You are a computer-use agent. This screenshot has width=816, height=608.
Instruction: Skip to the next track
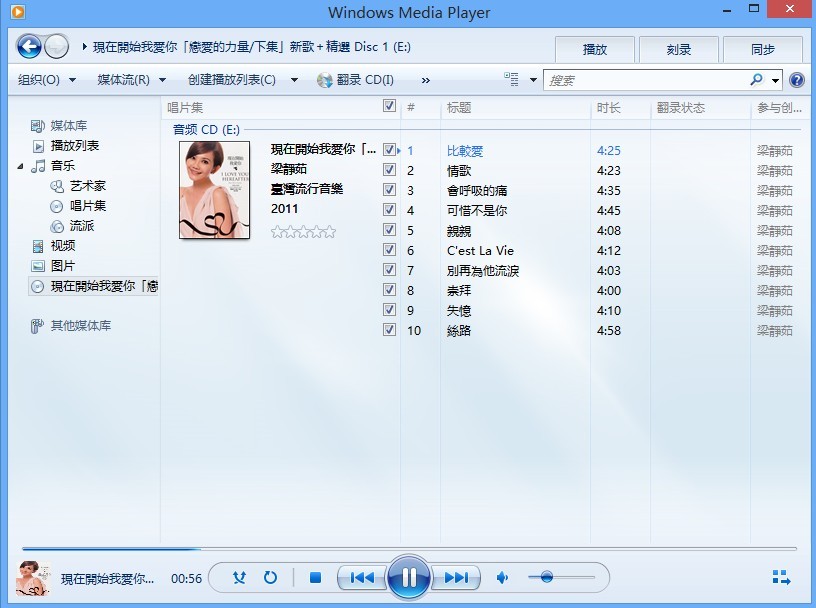pyautogui.click(x=456, y=577)
